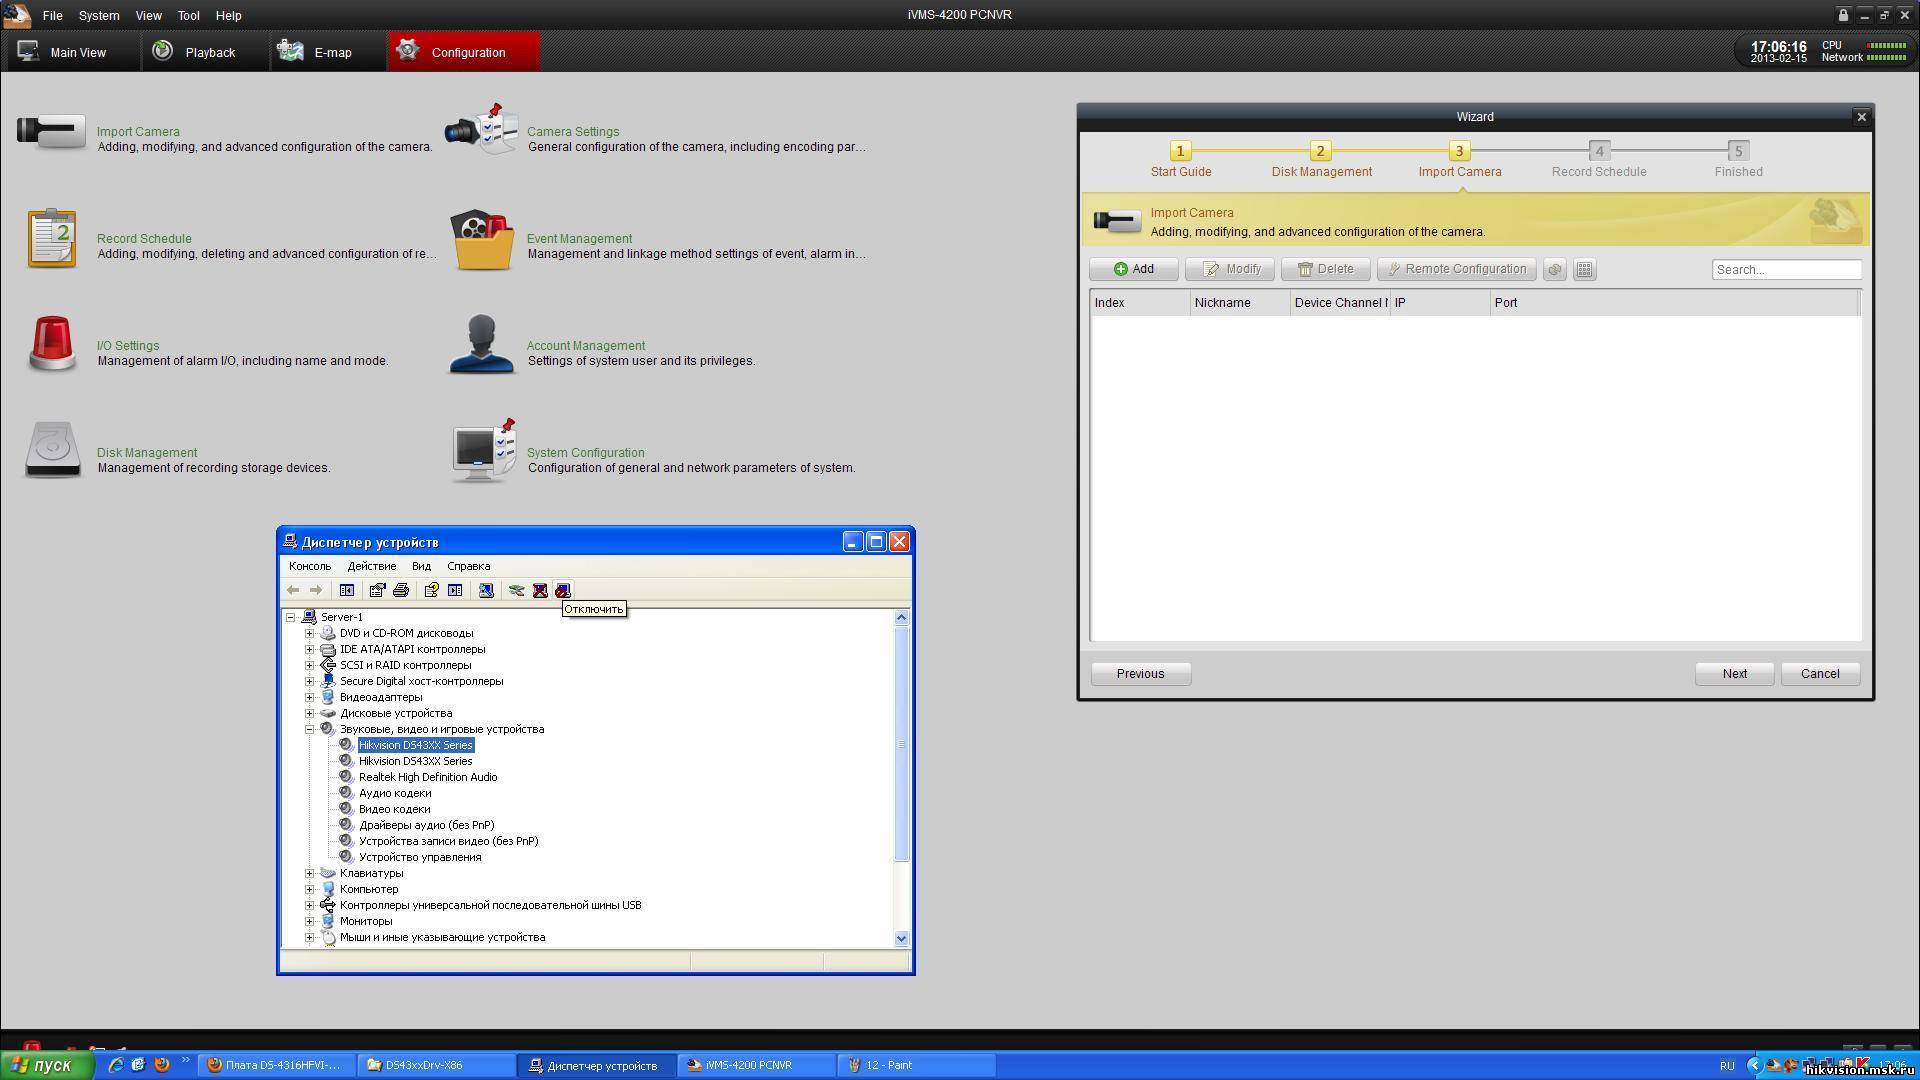Open Event Management folder icon

click(483, 240)
